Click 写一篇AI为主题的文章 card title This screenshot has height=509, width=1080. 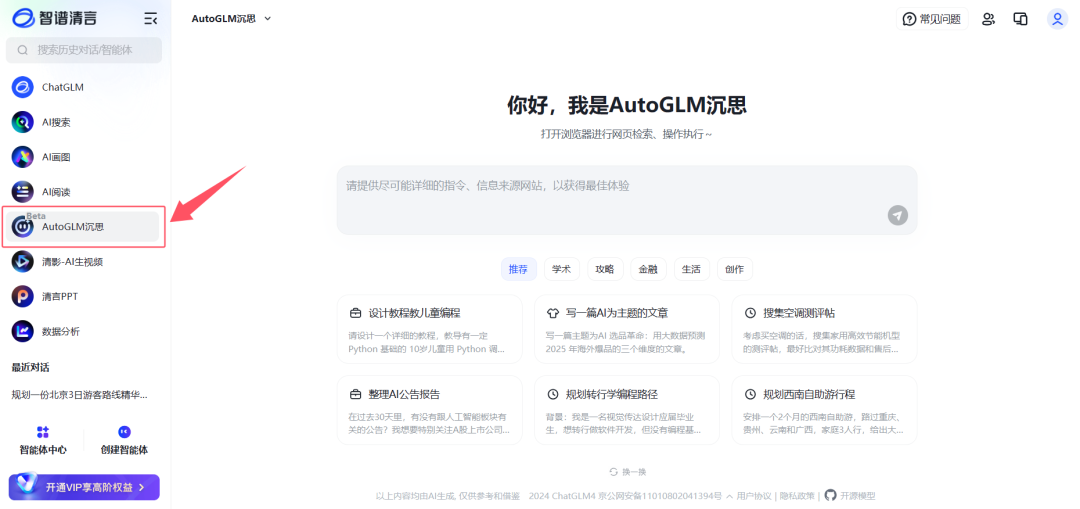click(617, 313)
